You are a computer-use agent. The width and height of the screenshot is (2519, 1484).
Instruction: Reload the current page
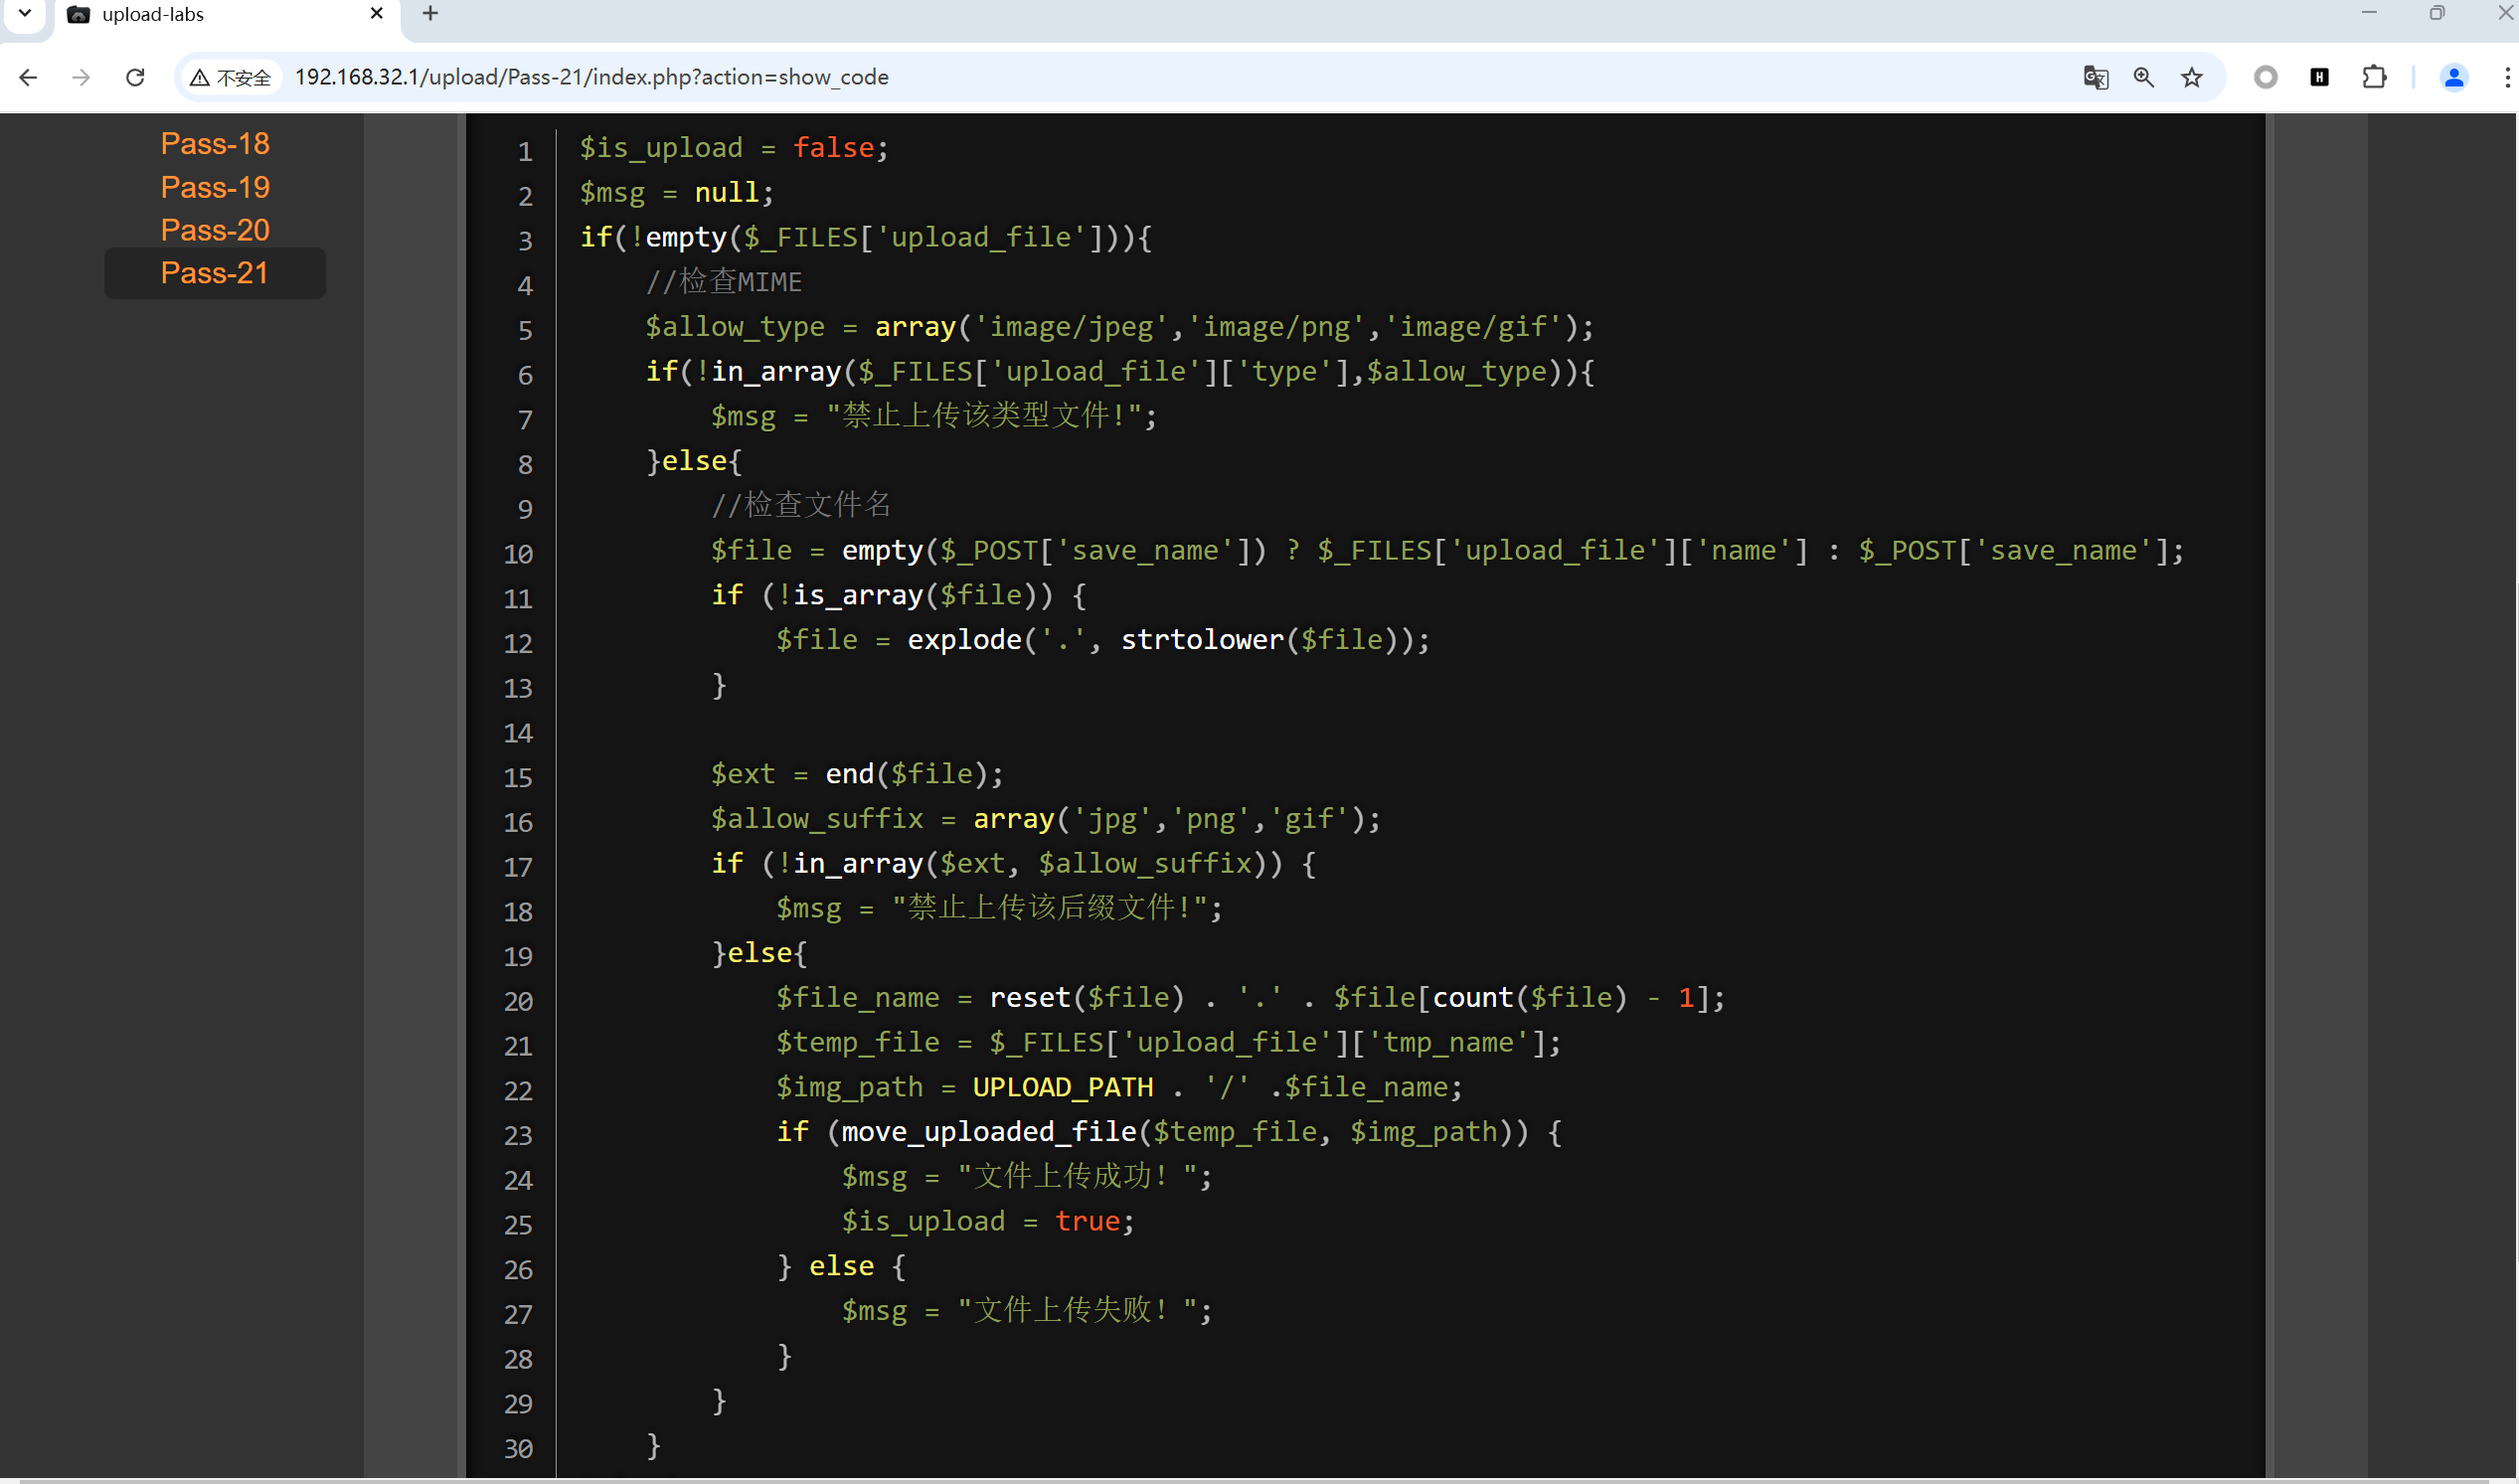coord(135,77)
